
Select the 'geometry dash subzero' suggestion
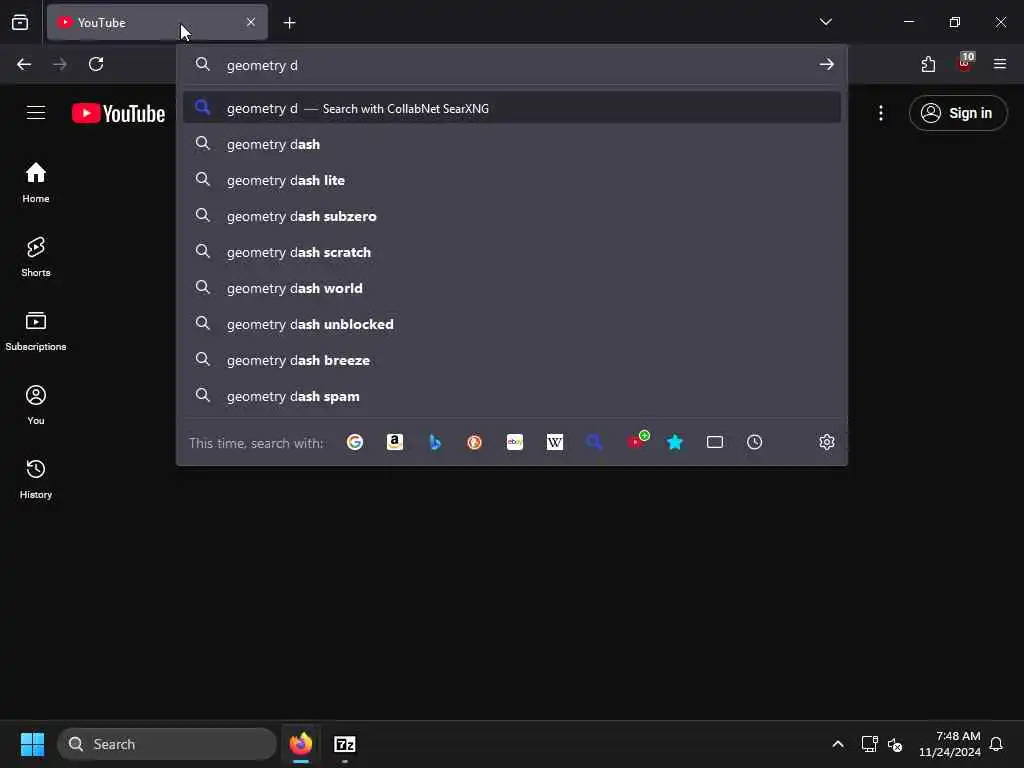tap(512, 216)
